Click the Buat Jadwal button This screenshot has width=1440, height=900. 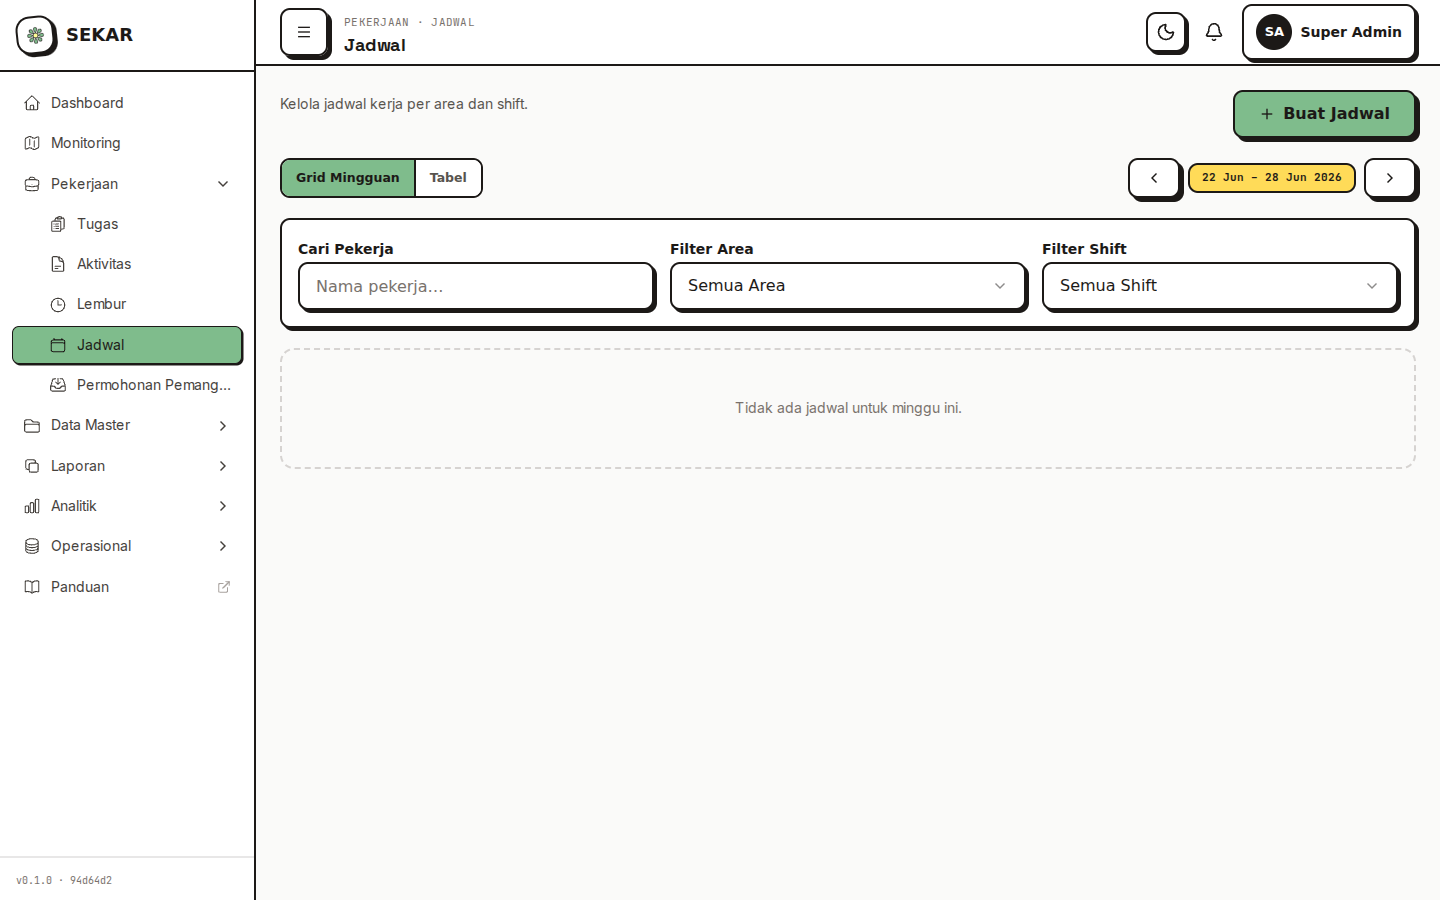1324,114
